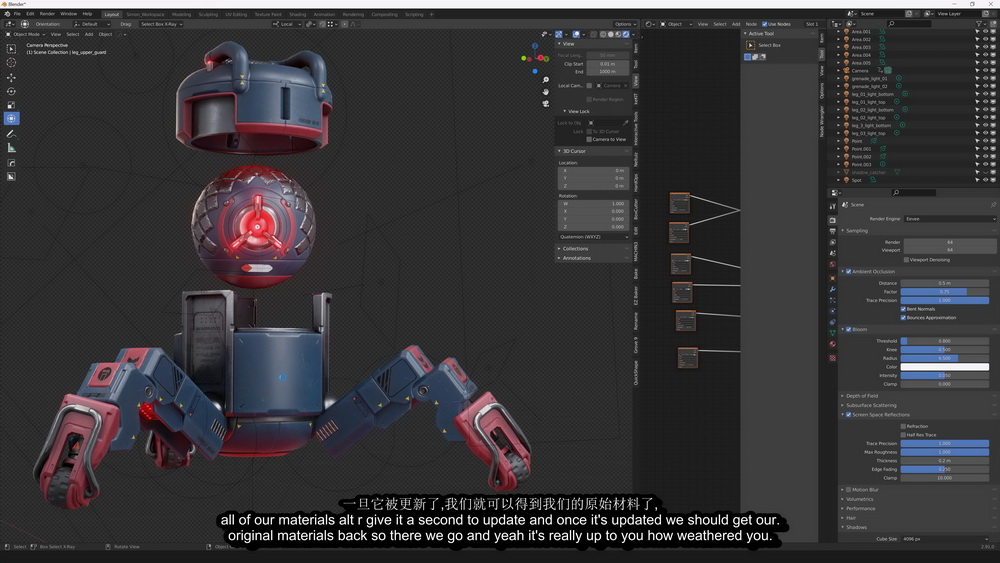Screen dimensions: 1000x563
Task: Click the Blender logo menu icon
Action: tap(6, 14)
